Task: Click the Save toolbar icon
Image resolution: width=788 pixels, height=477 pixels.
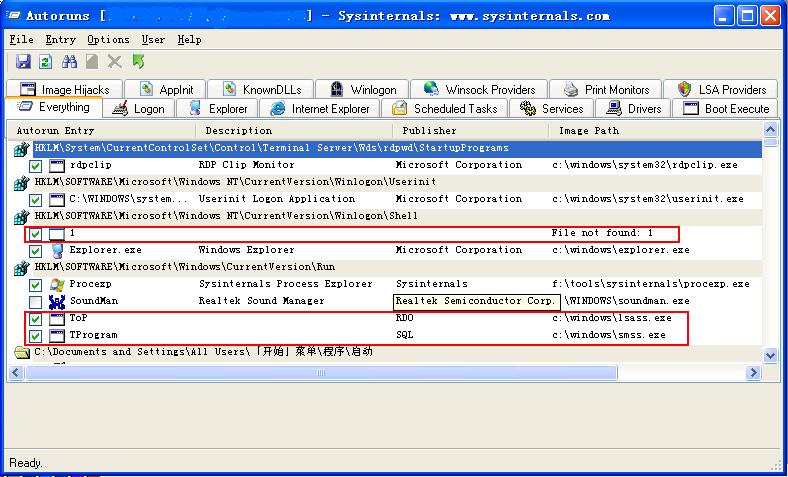Action: [x=23, y=62]
